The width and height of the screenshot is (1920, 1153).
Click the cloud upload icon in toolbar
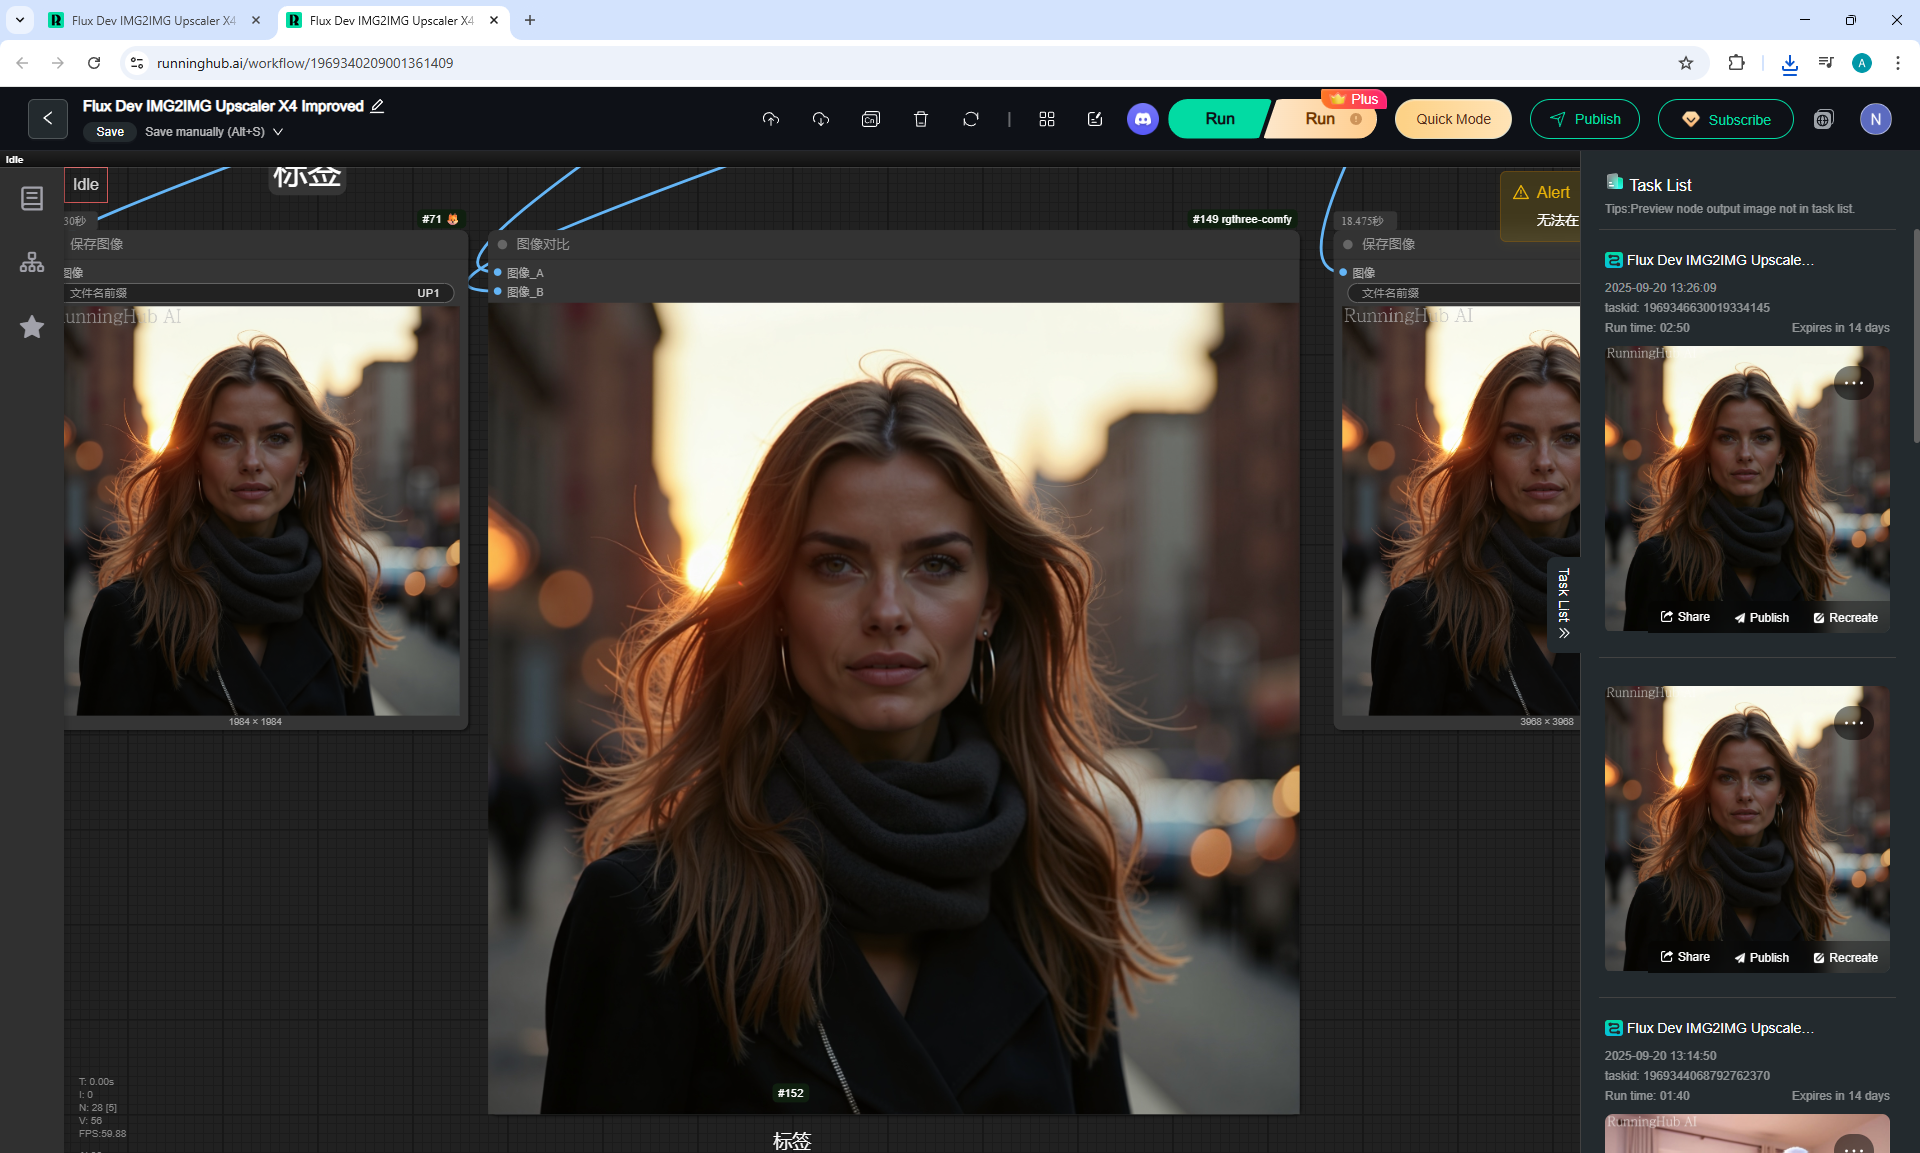(x=770, y=119)
